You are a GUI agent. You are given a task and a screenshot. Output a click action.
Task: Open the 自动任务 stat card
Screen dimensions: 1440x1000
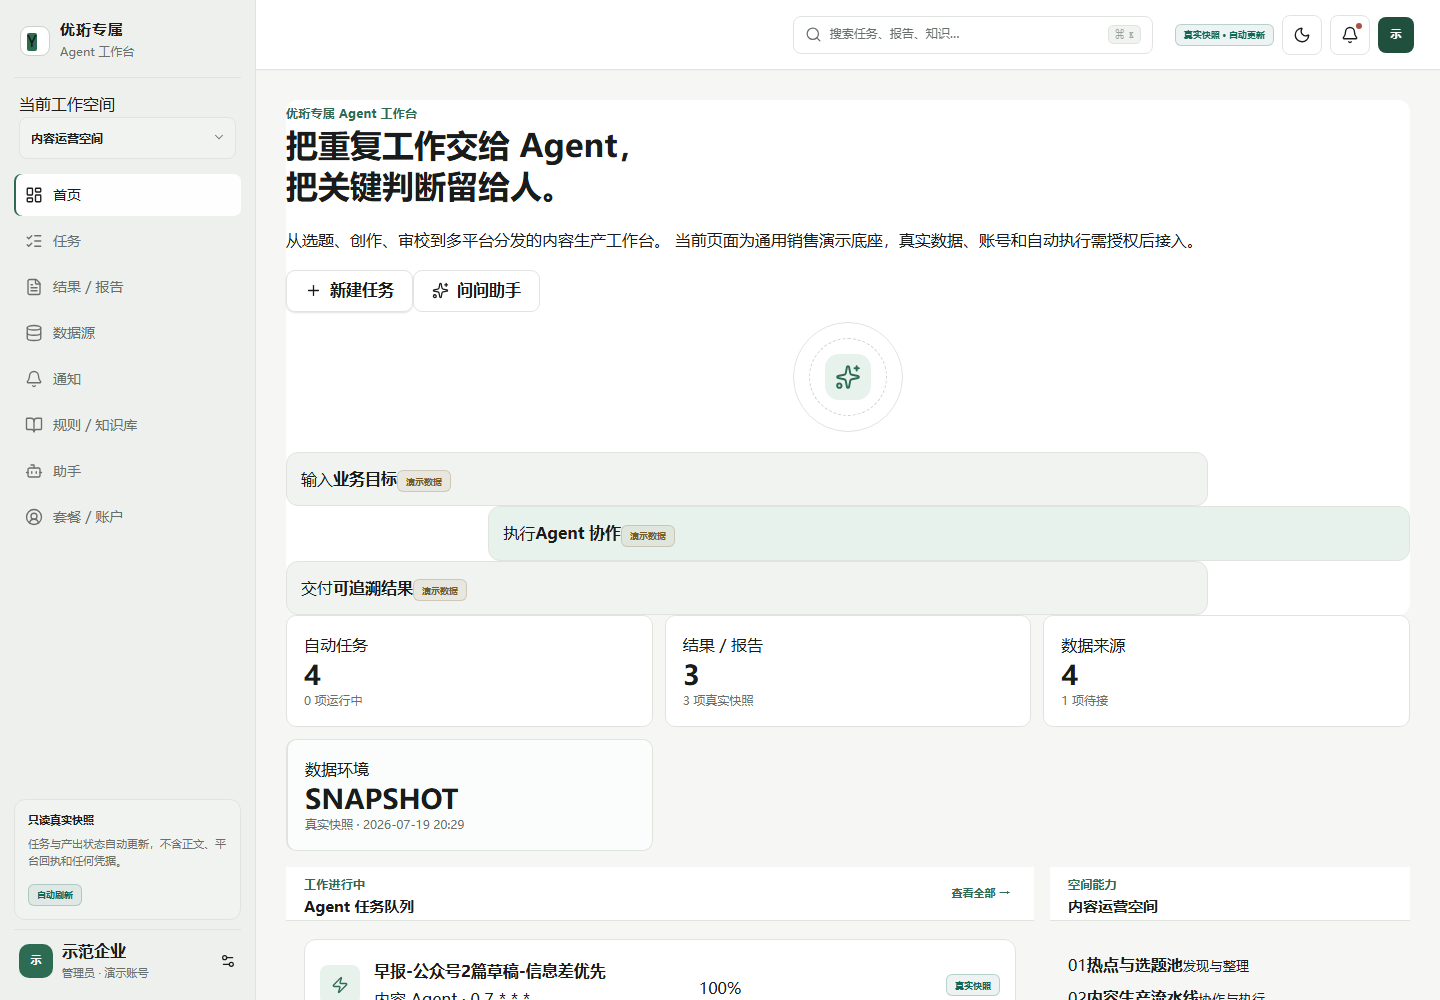[x=469, y=671]
